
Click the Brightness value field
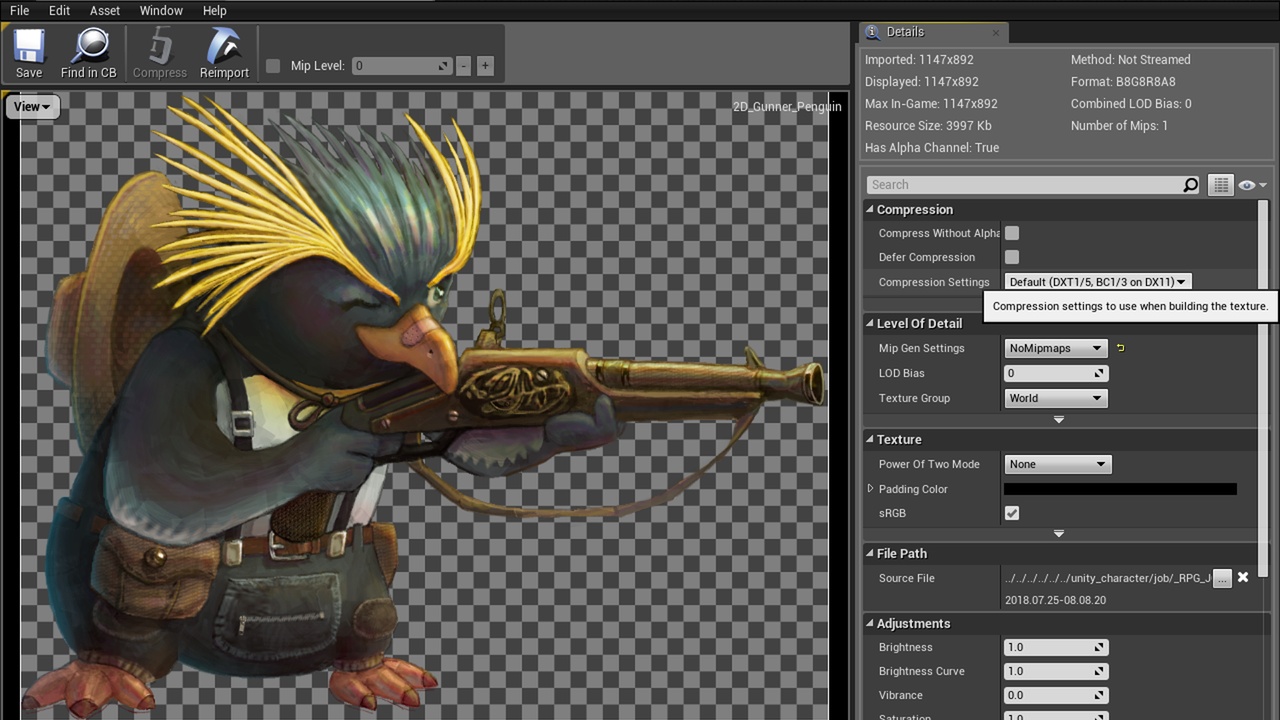(1056, 647)
